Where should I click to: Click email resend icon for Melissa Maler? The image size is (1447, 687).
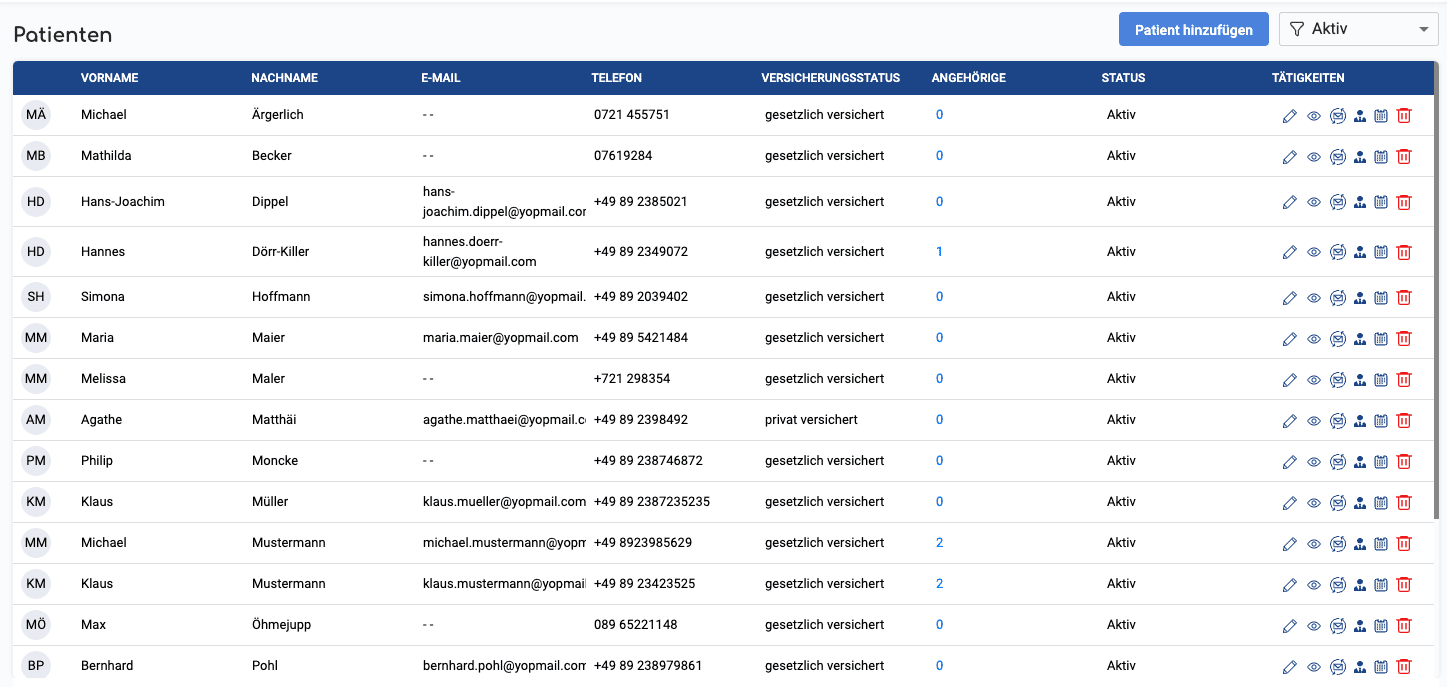click(x=1338, y=380)
